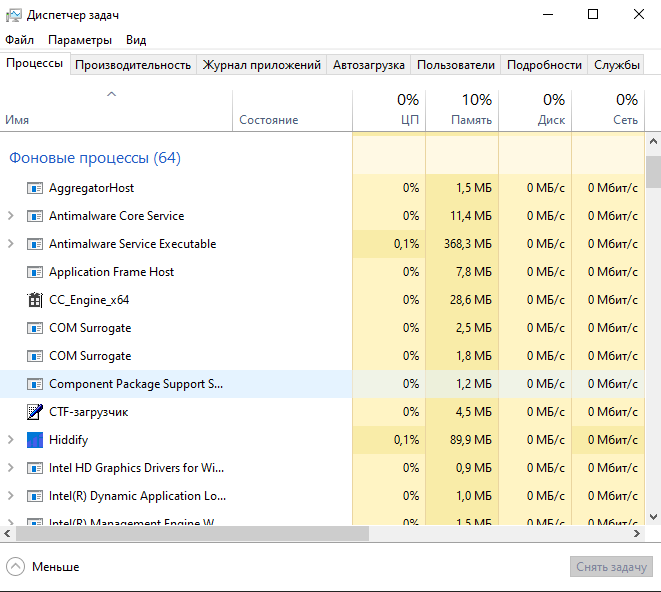Expand the Antimalware Core Service group
The height and width of the screenshot is (592, 661).
[11, 216]
